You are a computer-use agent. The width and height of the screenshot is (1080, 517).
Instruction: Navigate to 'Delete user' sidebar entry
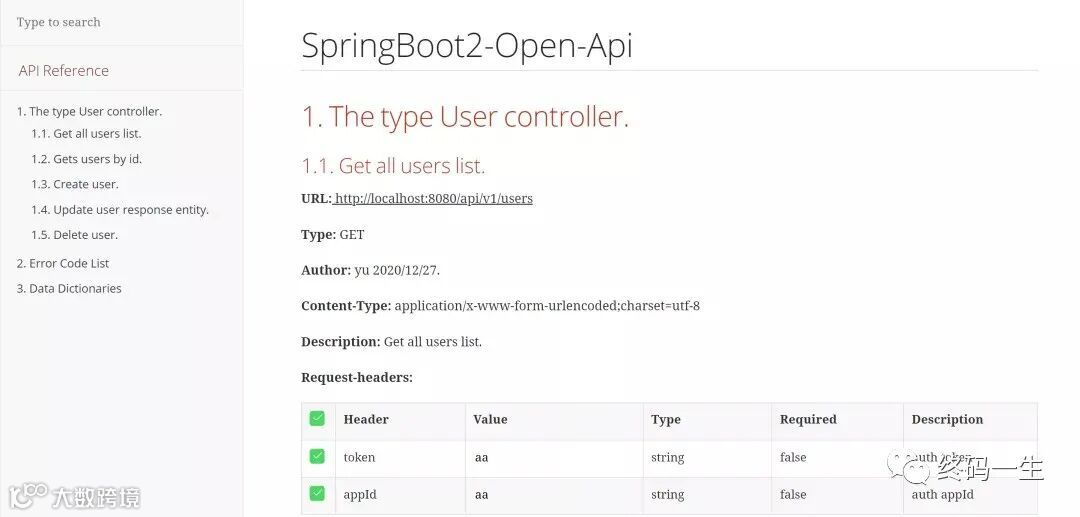74,235
